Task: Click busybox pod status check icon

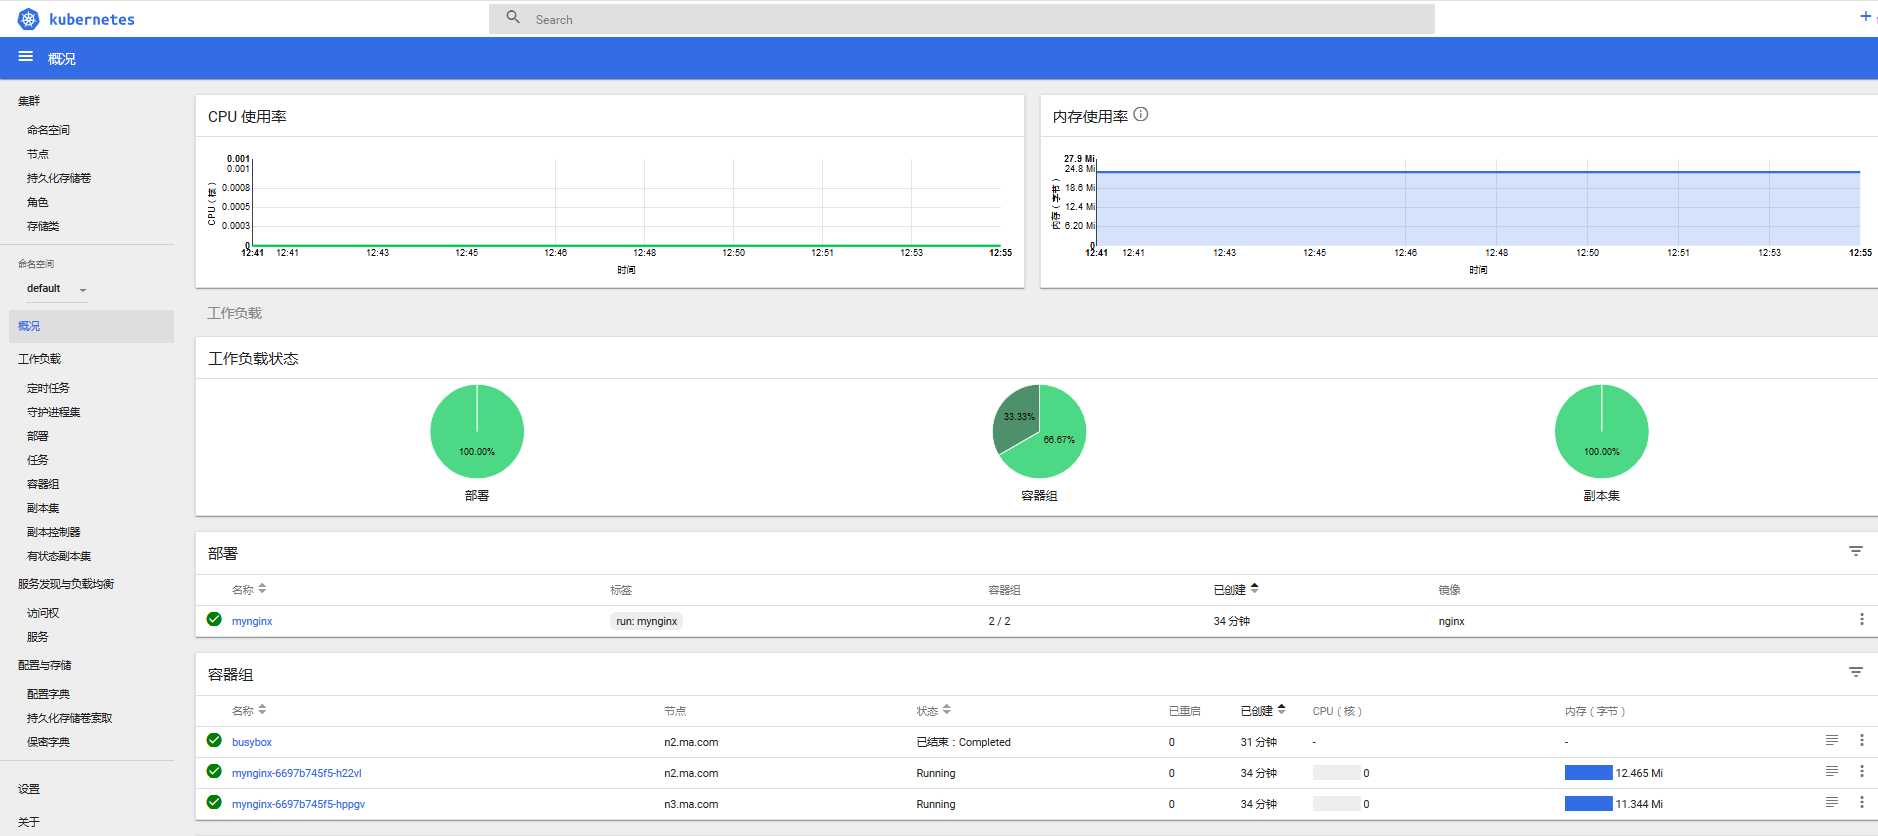Action: click(214, 740)
